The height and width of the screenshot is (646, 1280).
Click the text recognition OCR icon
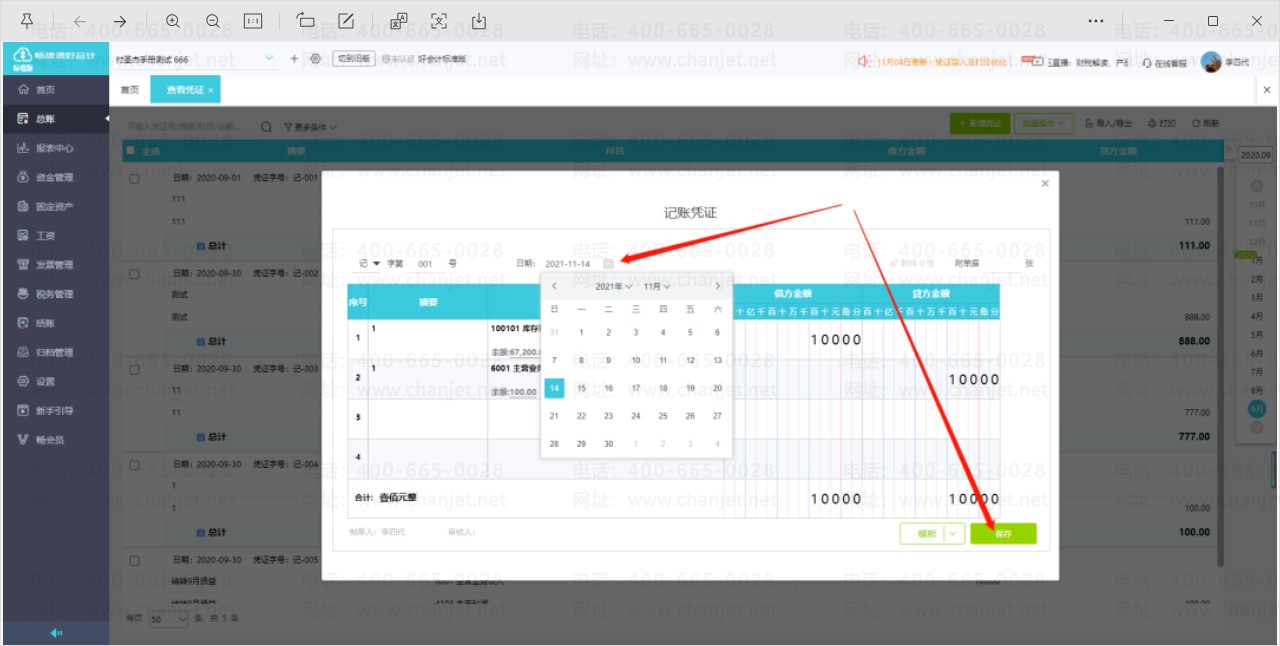[x=439, y=20]
